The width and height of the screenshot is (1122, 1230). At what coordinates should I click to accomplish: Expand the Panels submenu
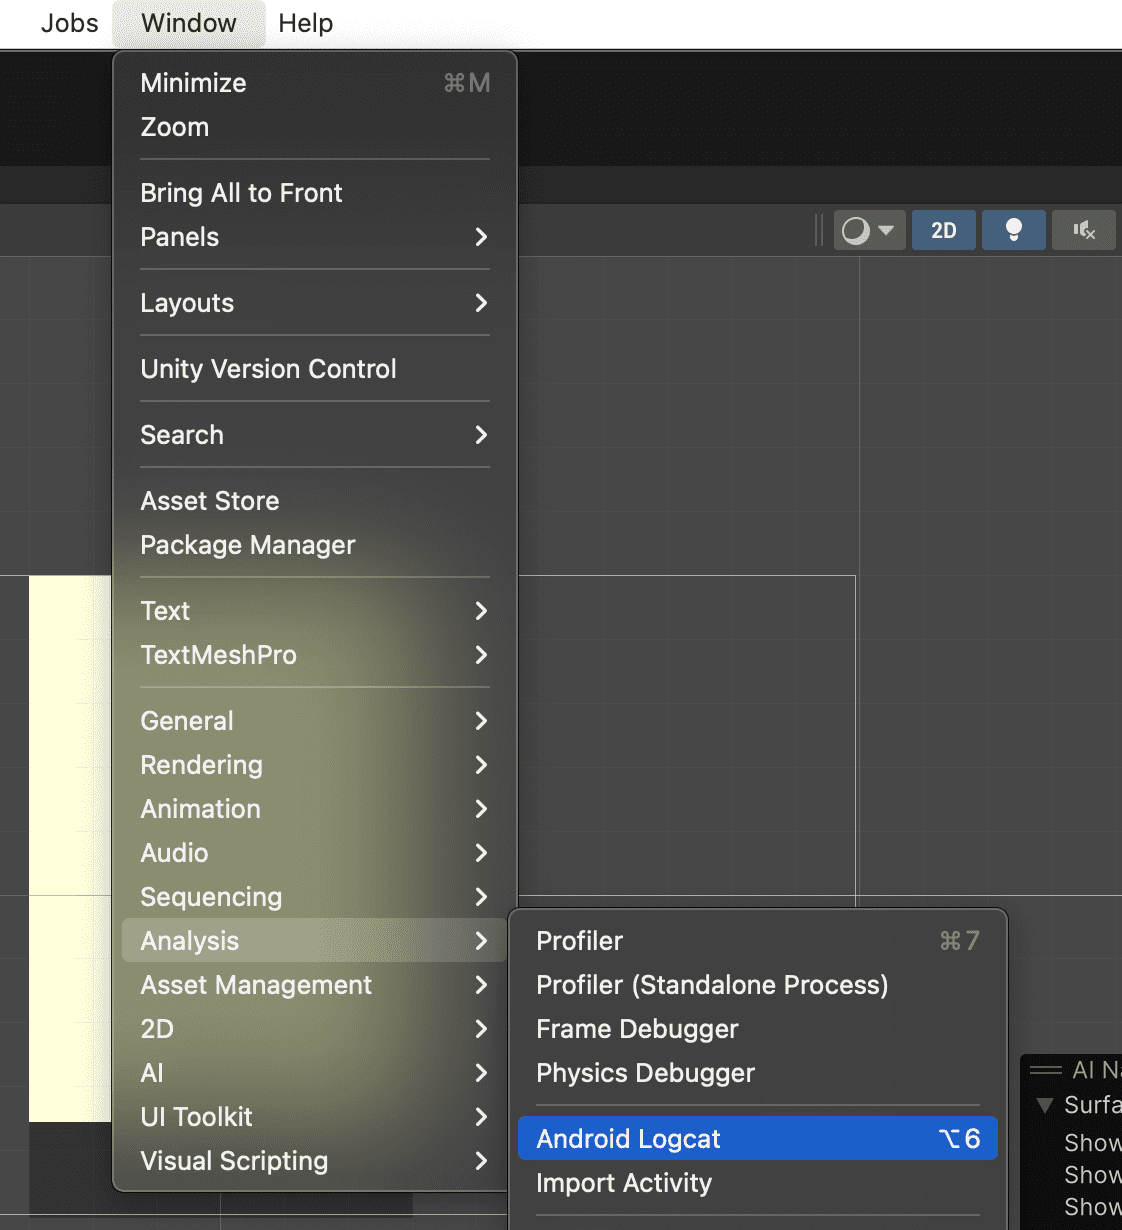click(x=315, y=237)
